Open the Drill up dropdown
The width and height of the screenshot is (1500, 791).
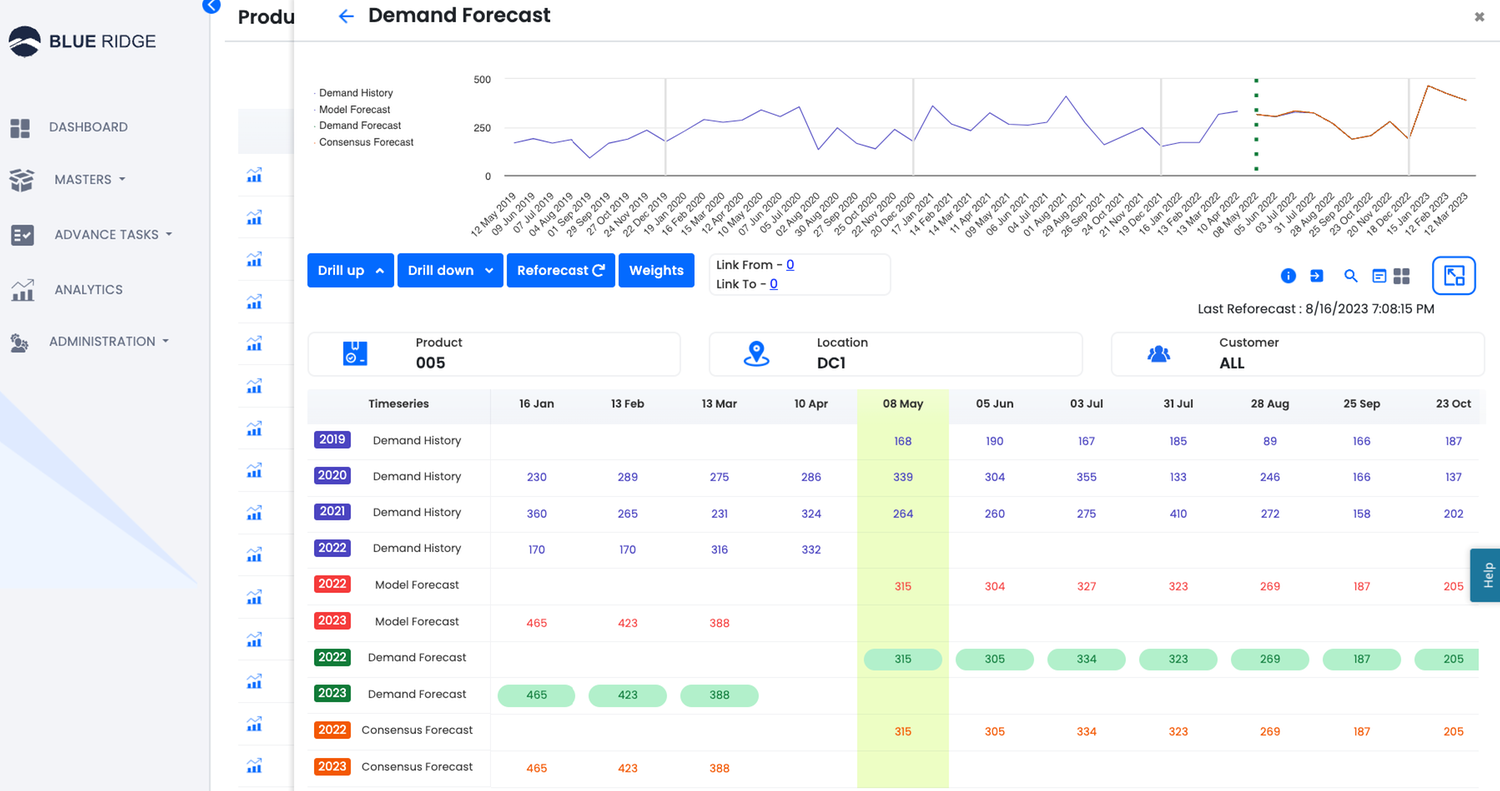tap(350, 270)
